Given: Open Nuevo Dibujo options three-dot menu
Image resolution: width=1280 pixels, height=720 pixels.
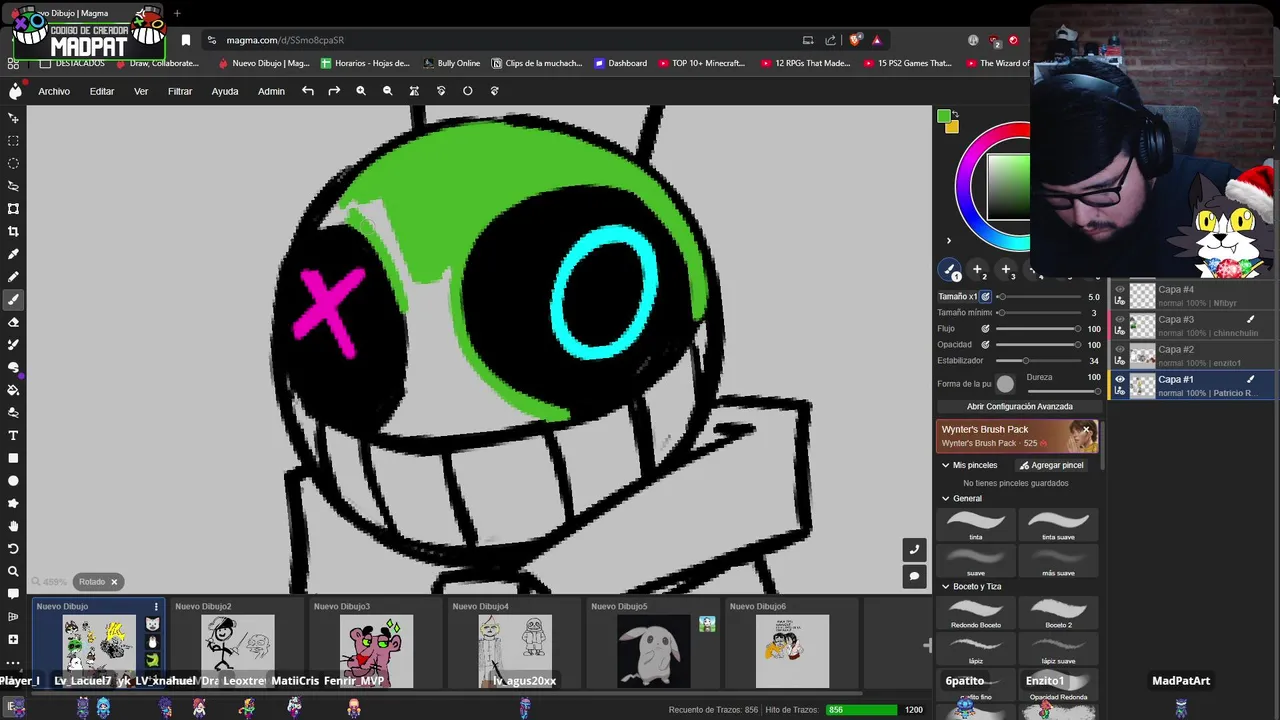Looking at the screenshot, I should (x=156, y=607).
